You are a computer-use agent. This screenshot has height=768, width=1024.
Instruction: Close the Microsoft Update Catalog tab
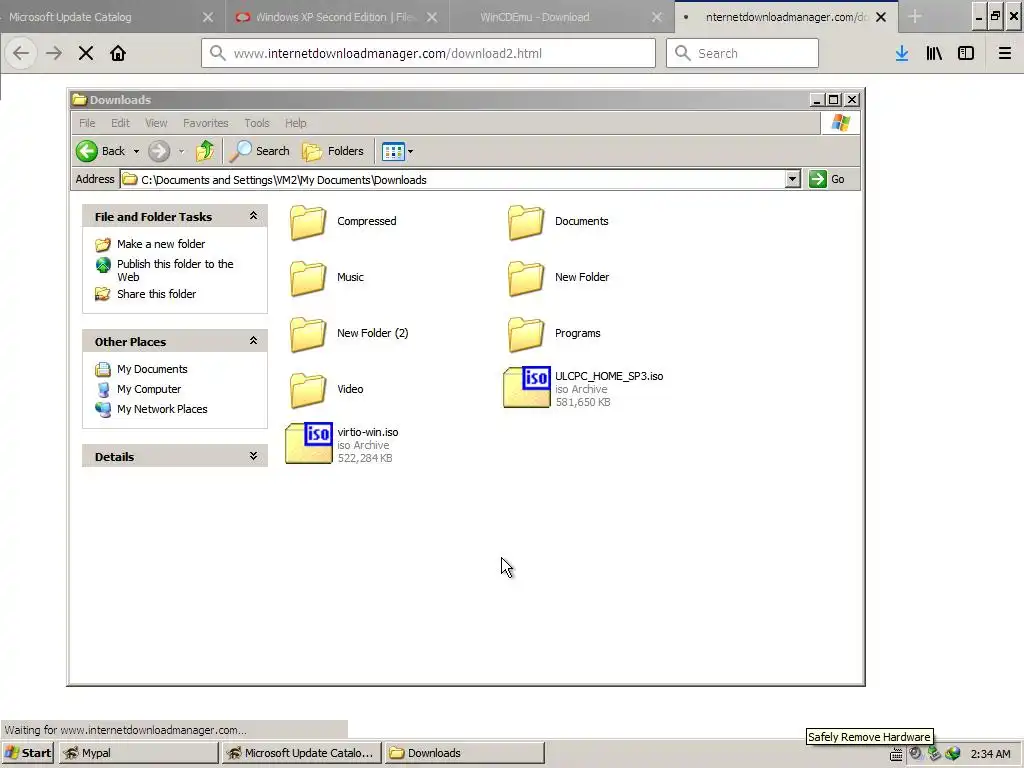click(x=208, y=18)
